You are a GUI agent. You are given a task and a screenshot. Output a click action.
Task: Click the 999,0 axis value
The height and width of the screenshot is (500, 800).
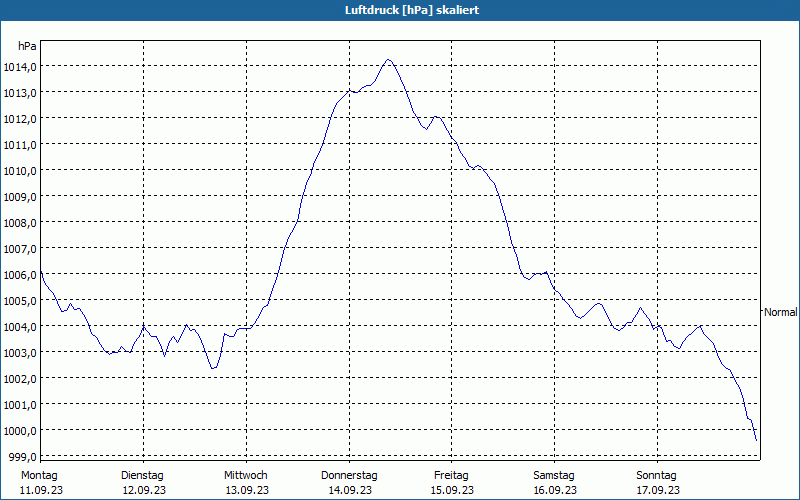tap(22, 457)
